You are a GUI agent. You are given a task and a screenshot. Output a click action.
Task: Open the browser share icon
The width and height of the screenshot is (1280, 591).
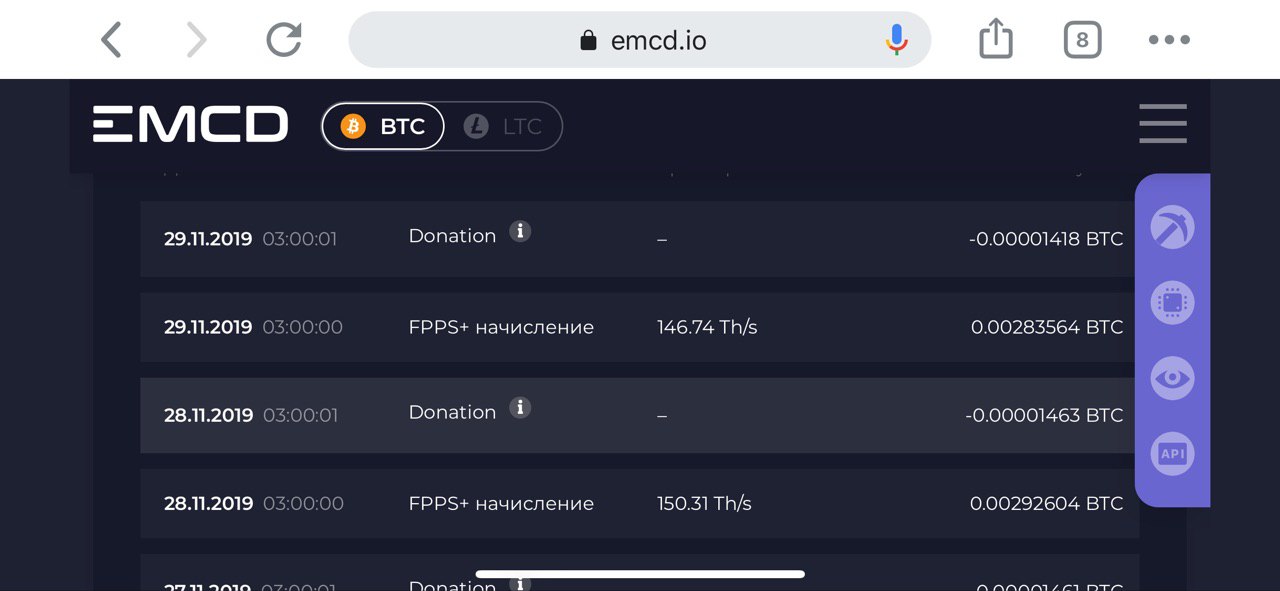(x=996, y=39)
